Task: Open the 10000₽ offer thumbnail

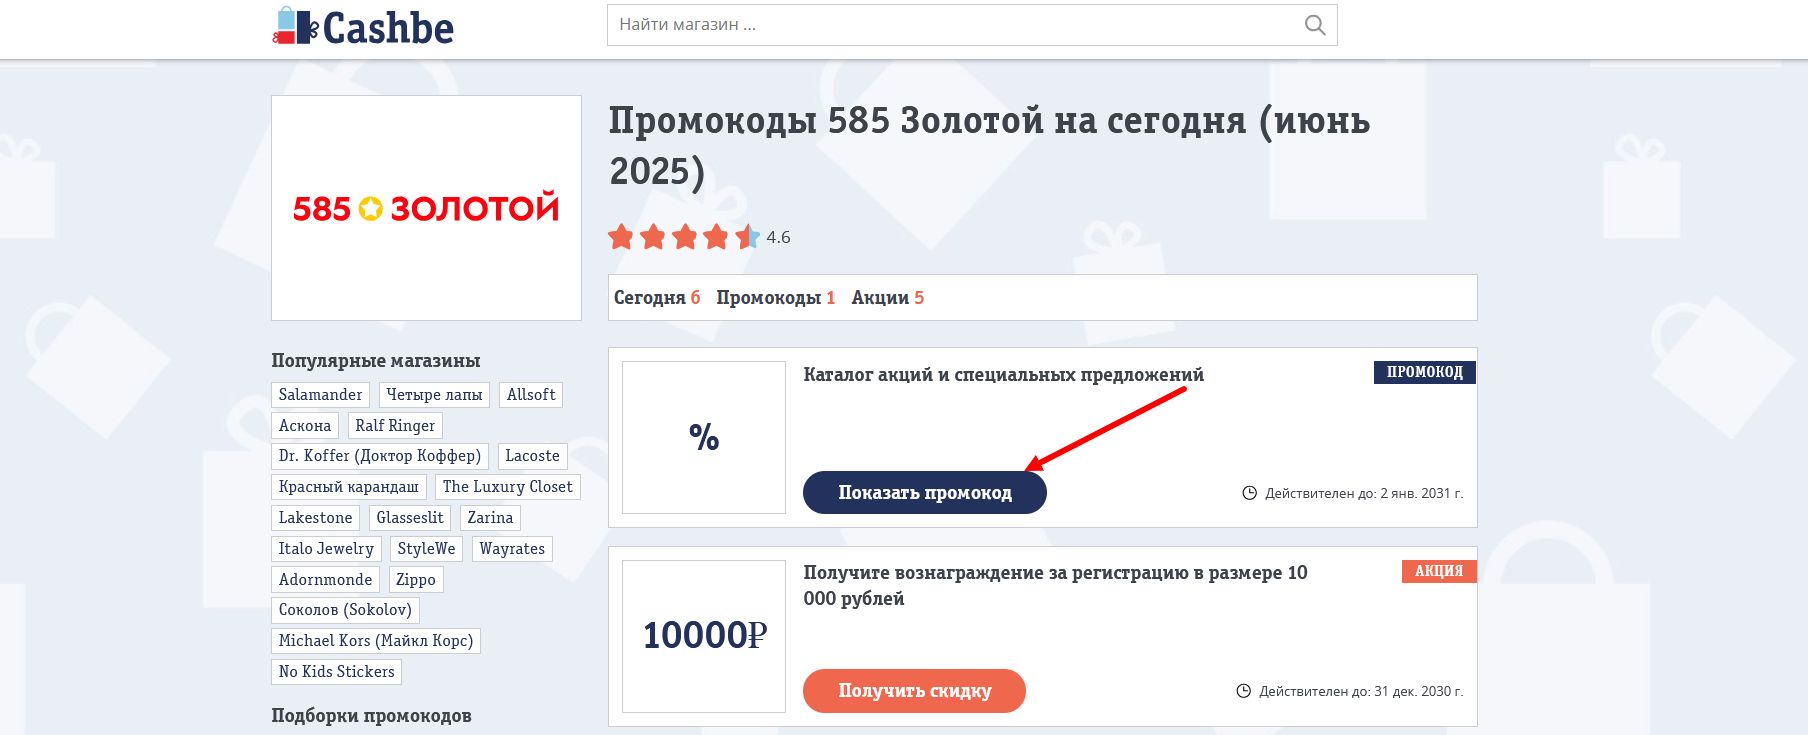Action: [704, 636]
